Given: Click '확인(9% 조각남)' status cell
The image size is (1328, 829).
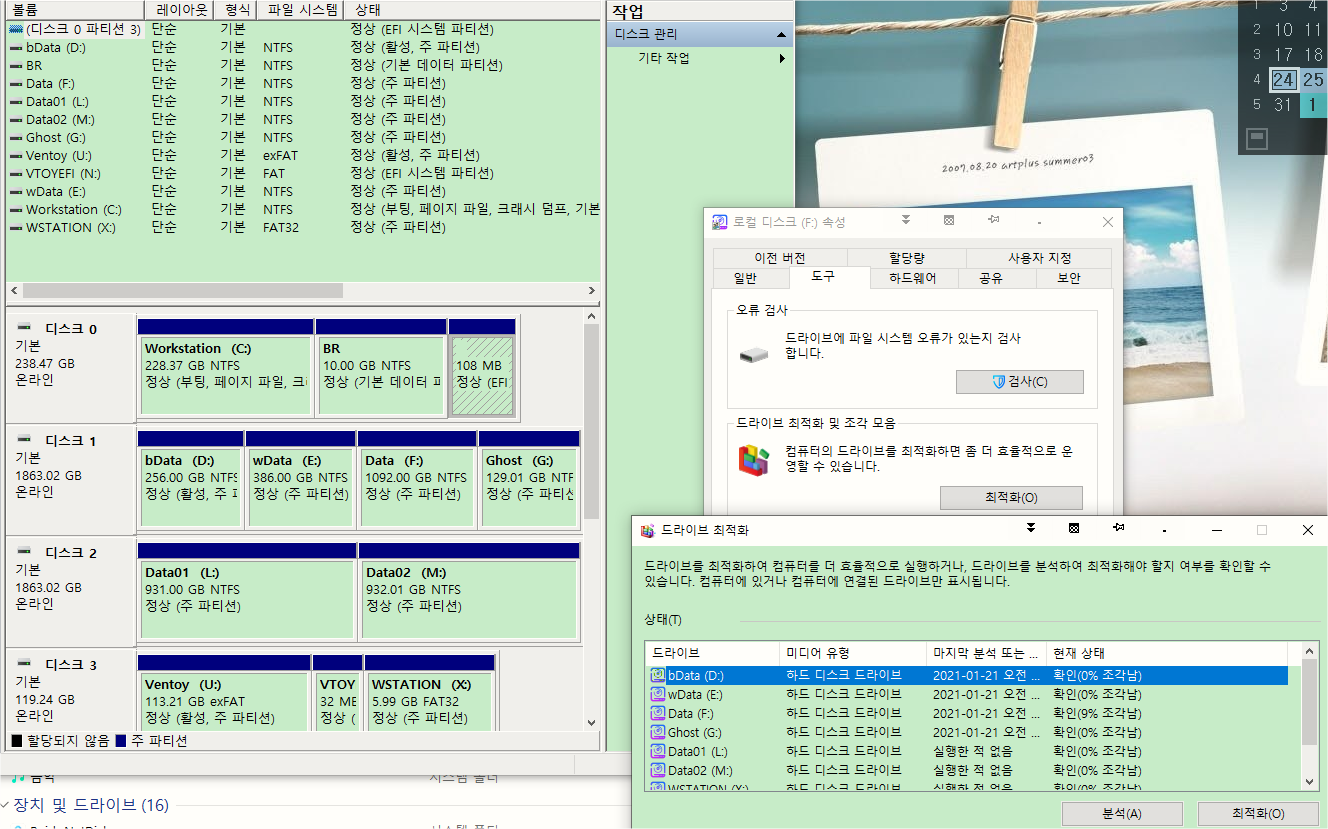Looking at the screenshot, I should pos(1097,714).
